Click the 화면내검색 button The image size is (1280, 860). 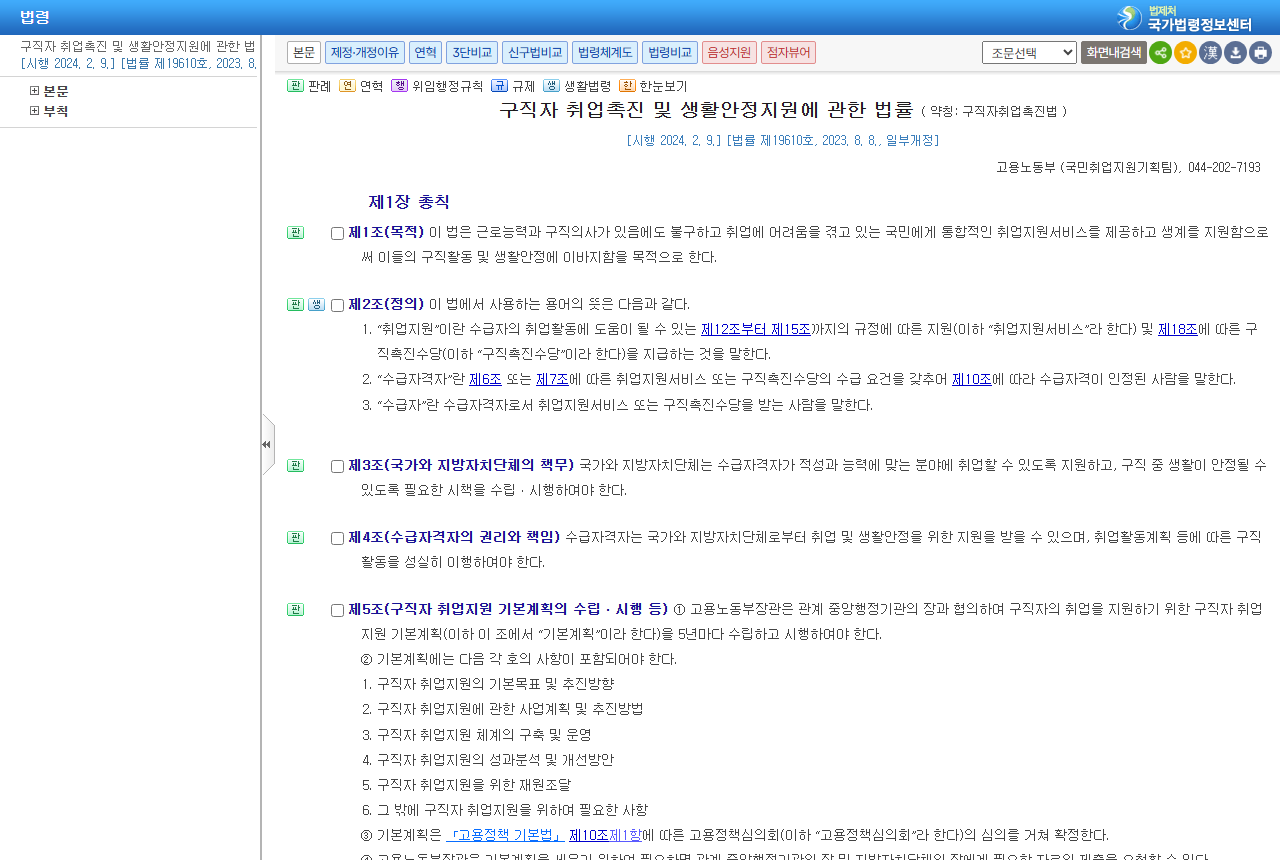coord(1113,52)
